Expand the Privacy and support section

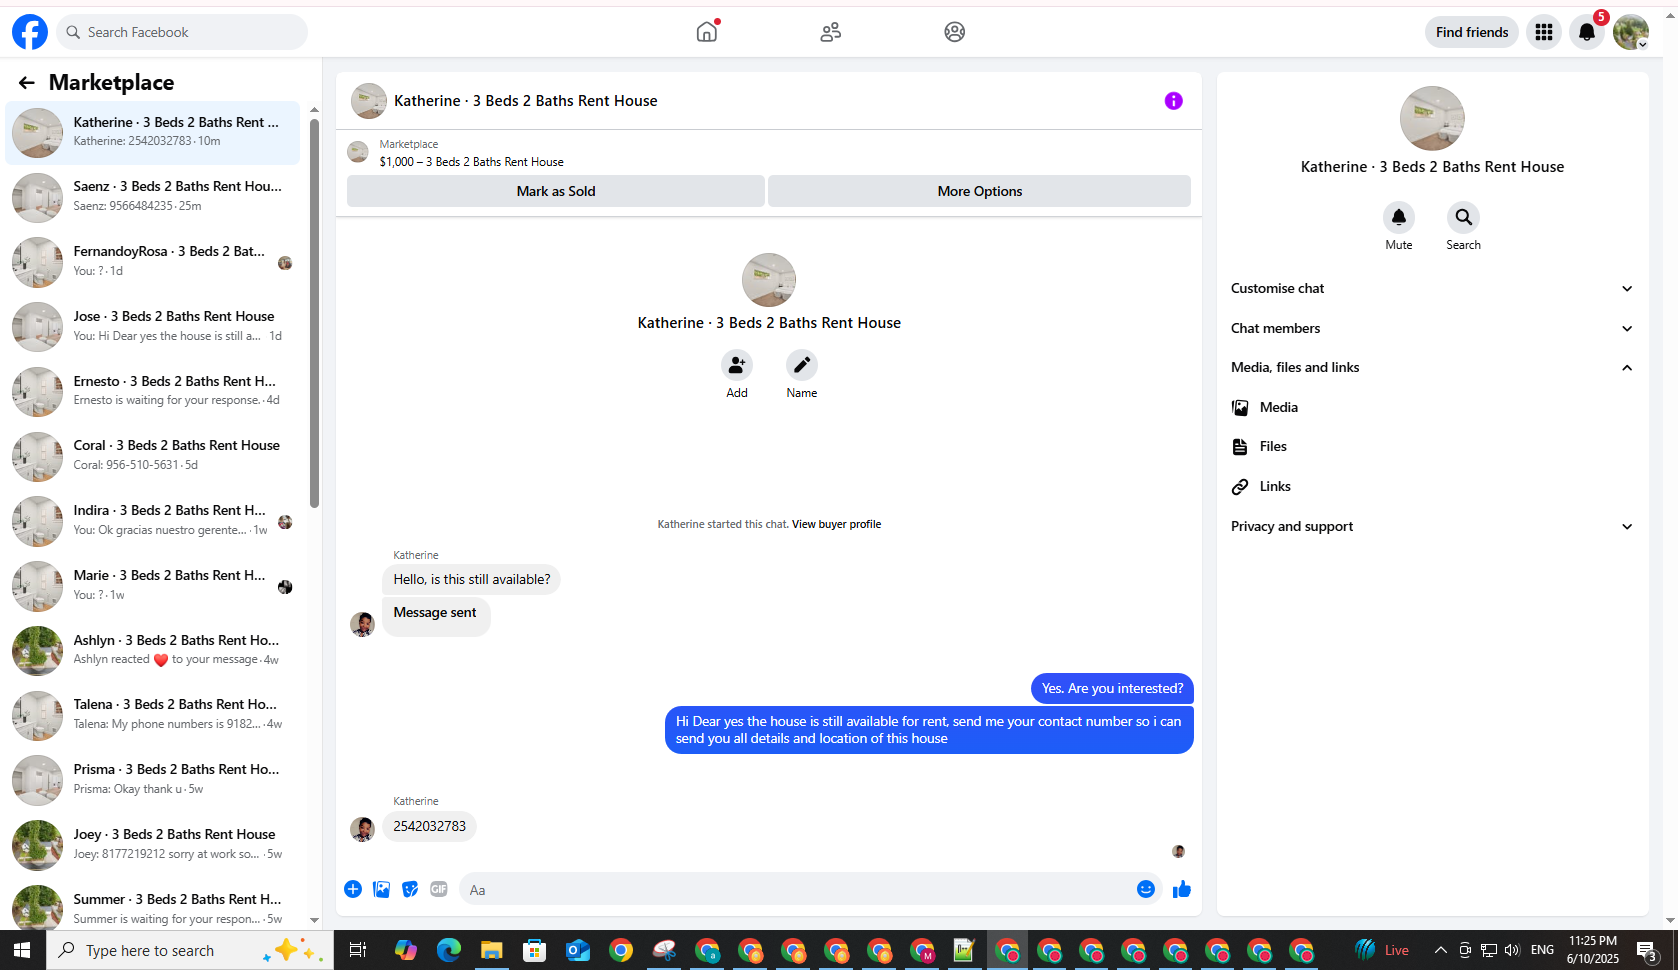coord(1432,527)
